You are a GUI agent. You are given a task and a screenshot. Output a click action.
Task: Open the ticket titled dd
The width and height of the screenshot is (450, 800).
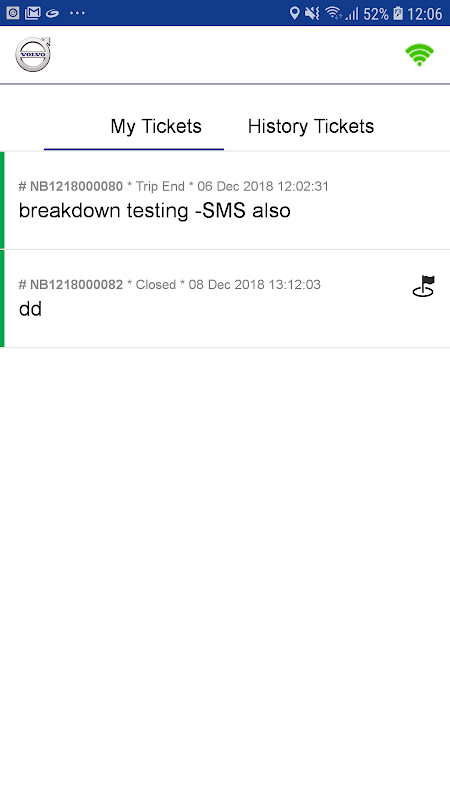click(225, 299)
